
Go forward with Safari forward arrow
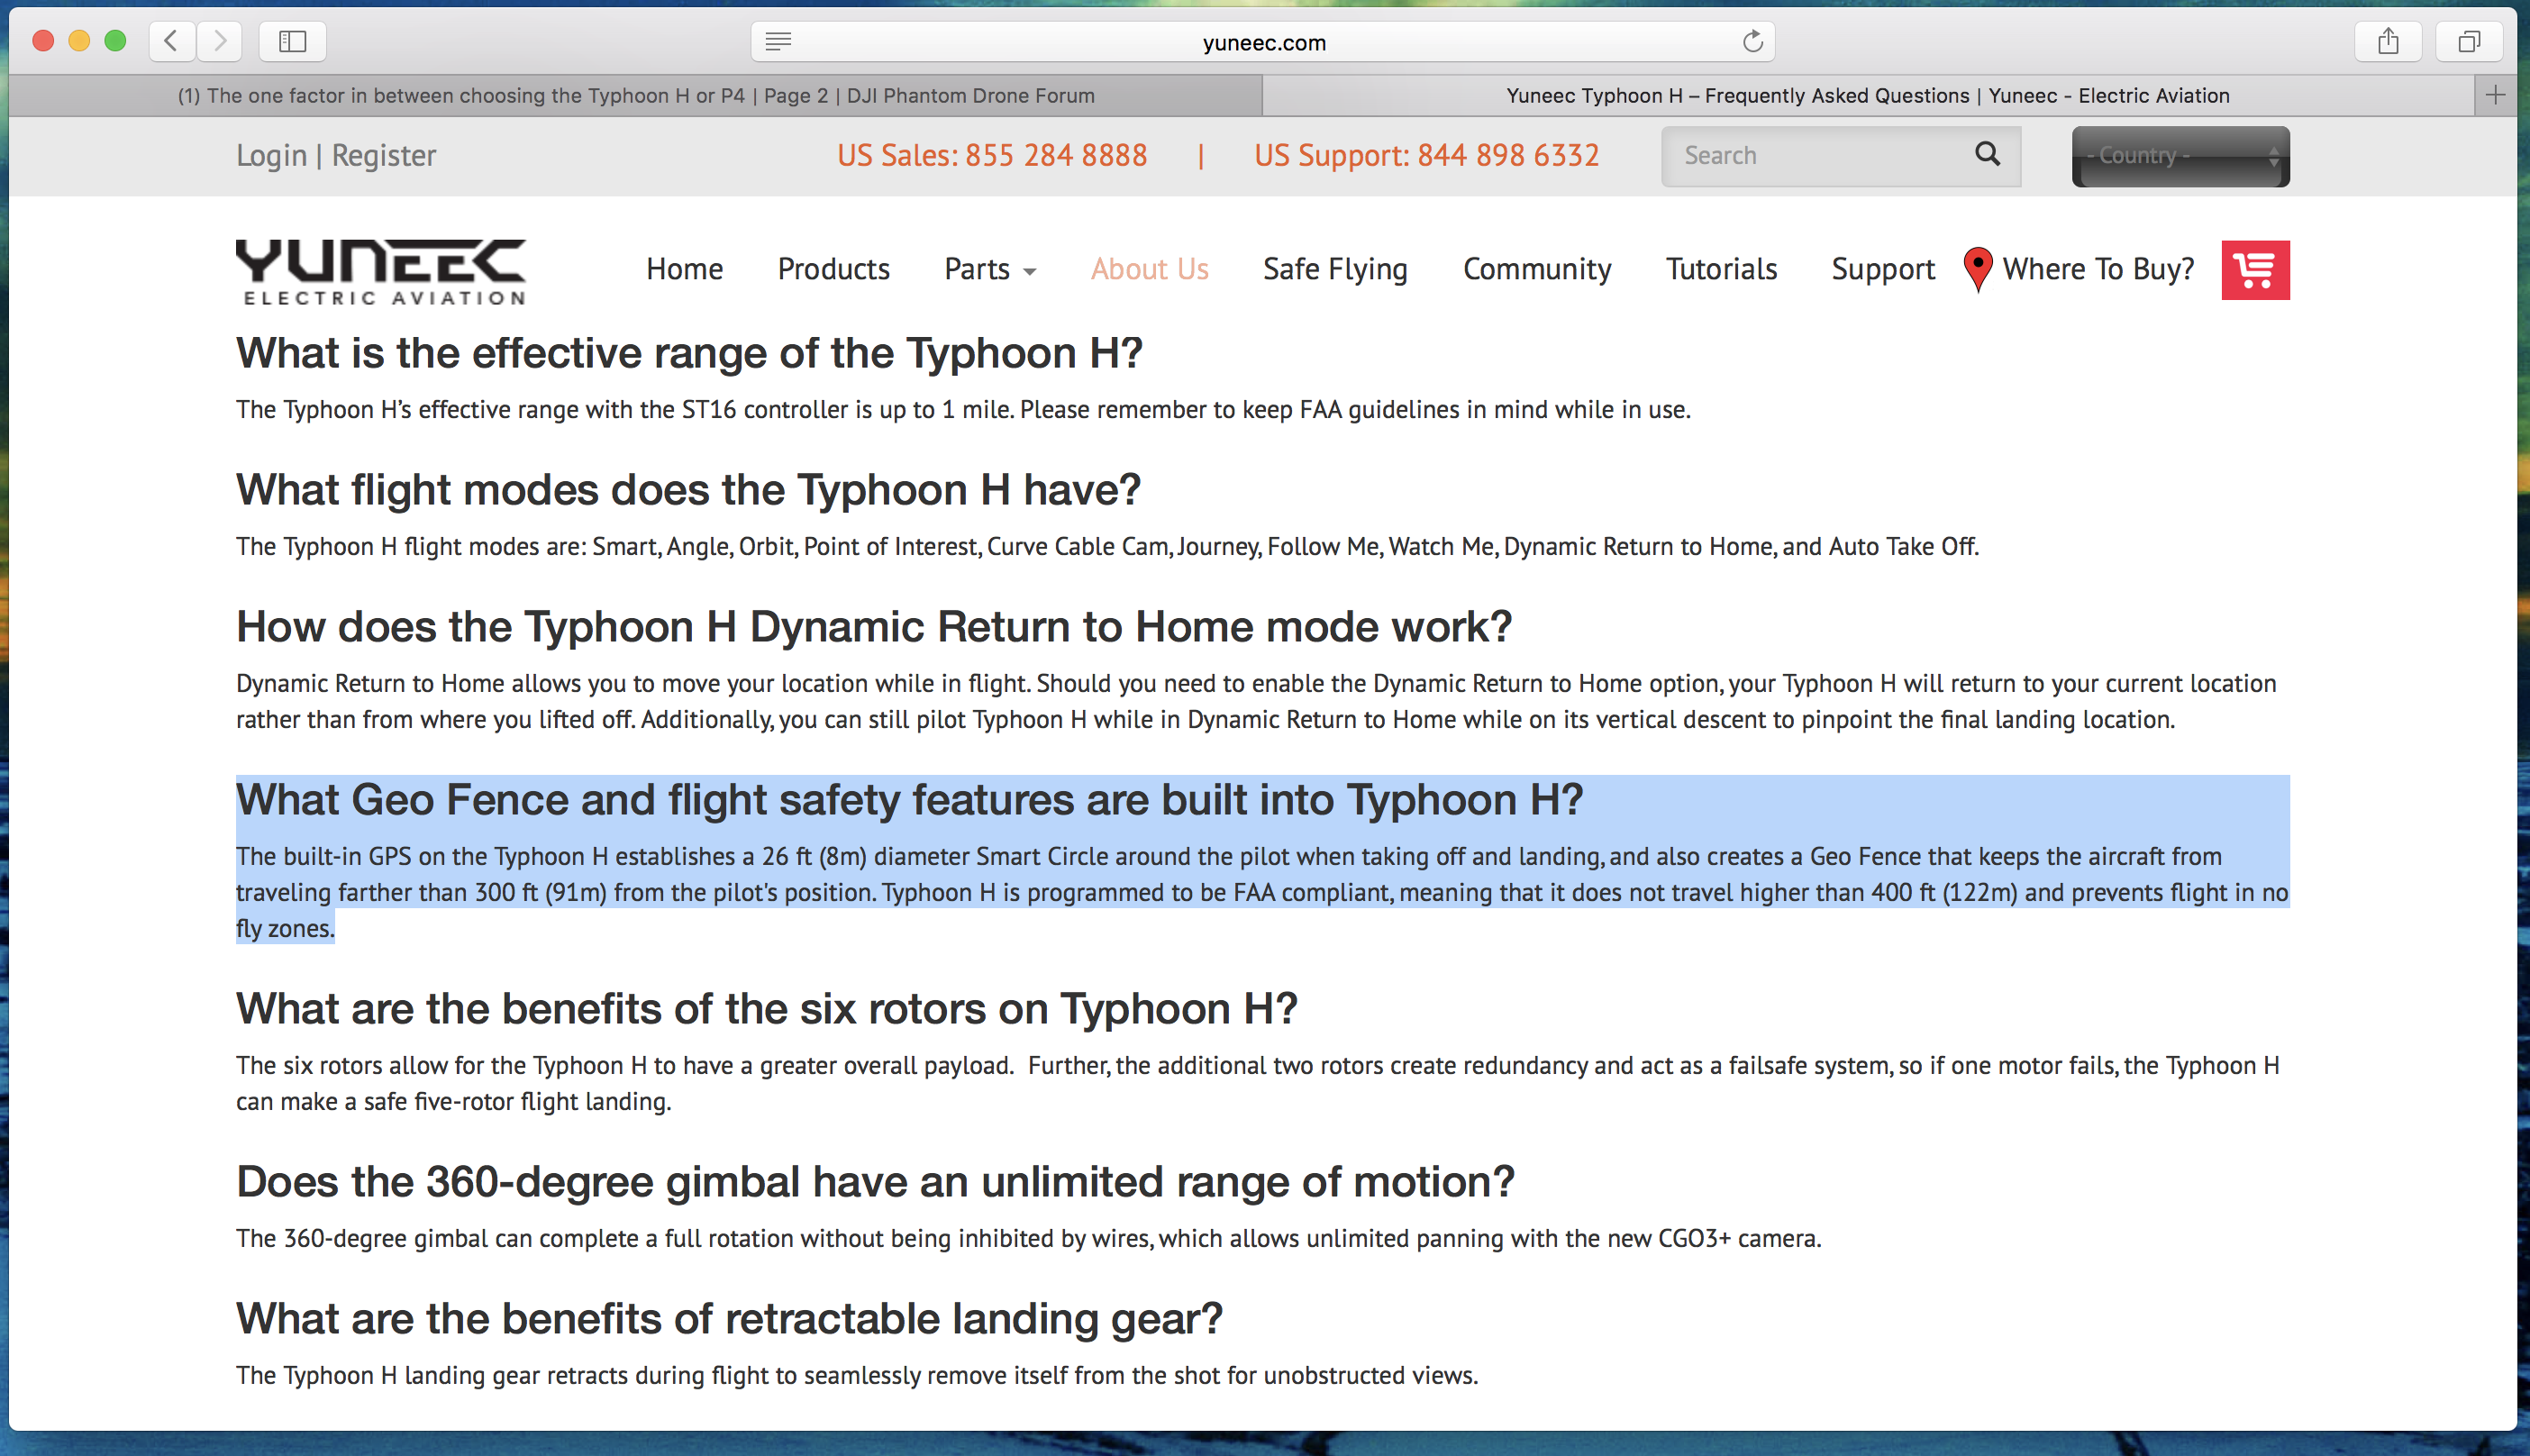pos(219,41)
